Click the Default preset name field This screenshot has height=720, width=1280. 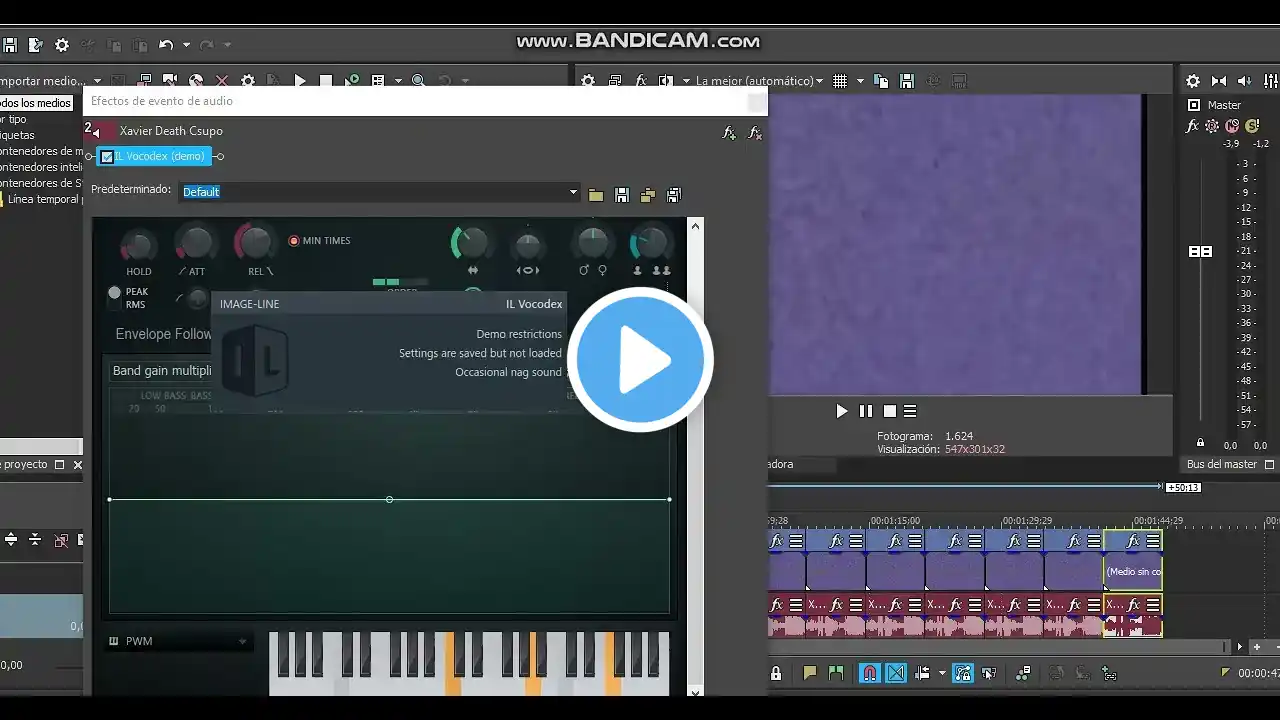point(373,192)
